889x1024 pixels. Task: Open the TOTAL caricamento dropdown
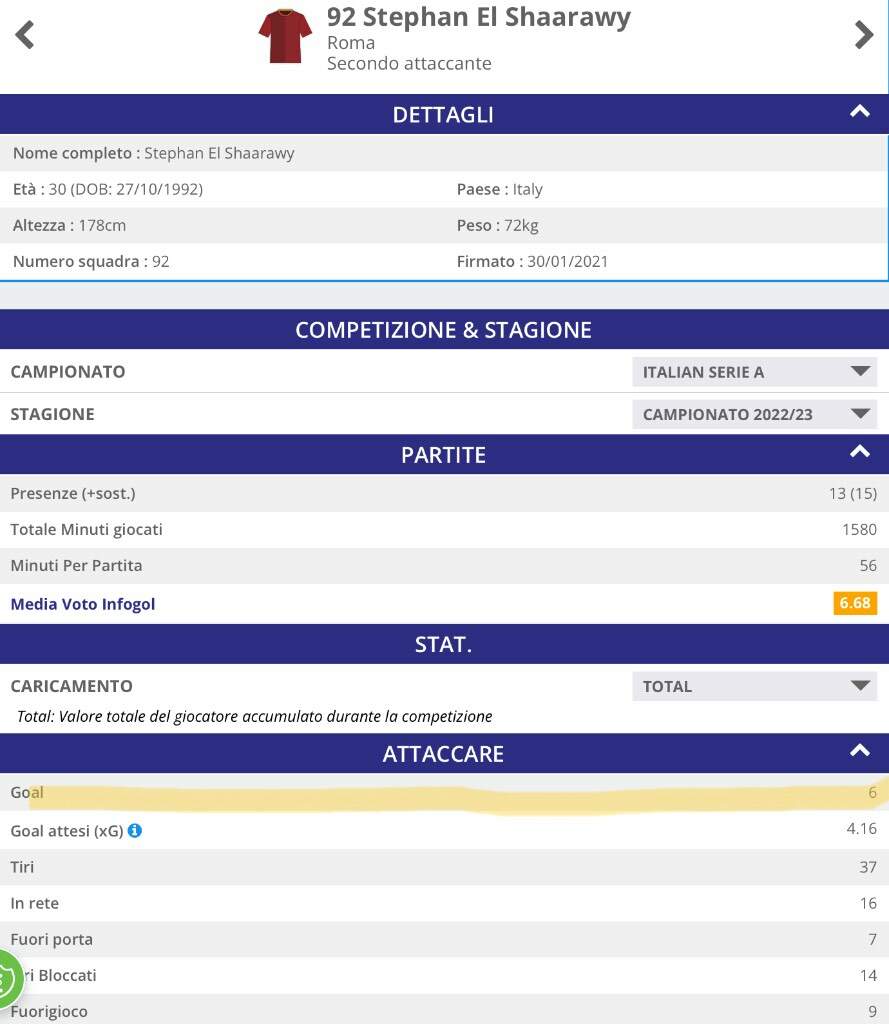coord(754,686)
